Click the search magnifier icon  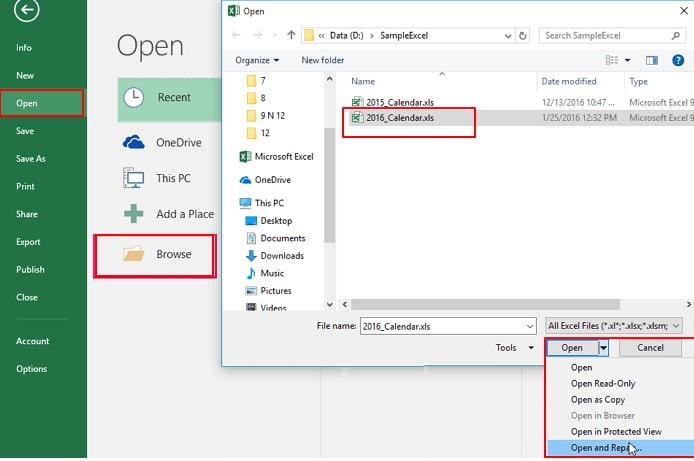click(x=675, y=35)
